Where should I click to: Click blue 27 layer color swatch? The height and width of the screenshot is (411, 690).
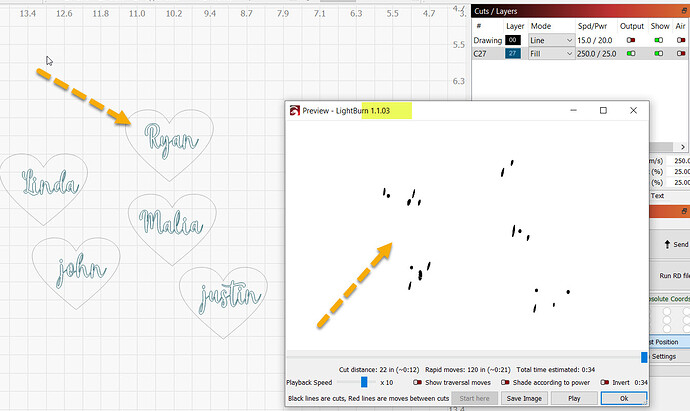[513, 54]
